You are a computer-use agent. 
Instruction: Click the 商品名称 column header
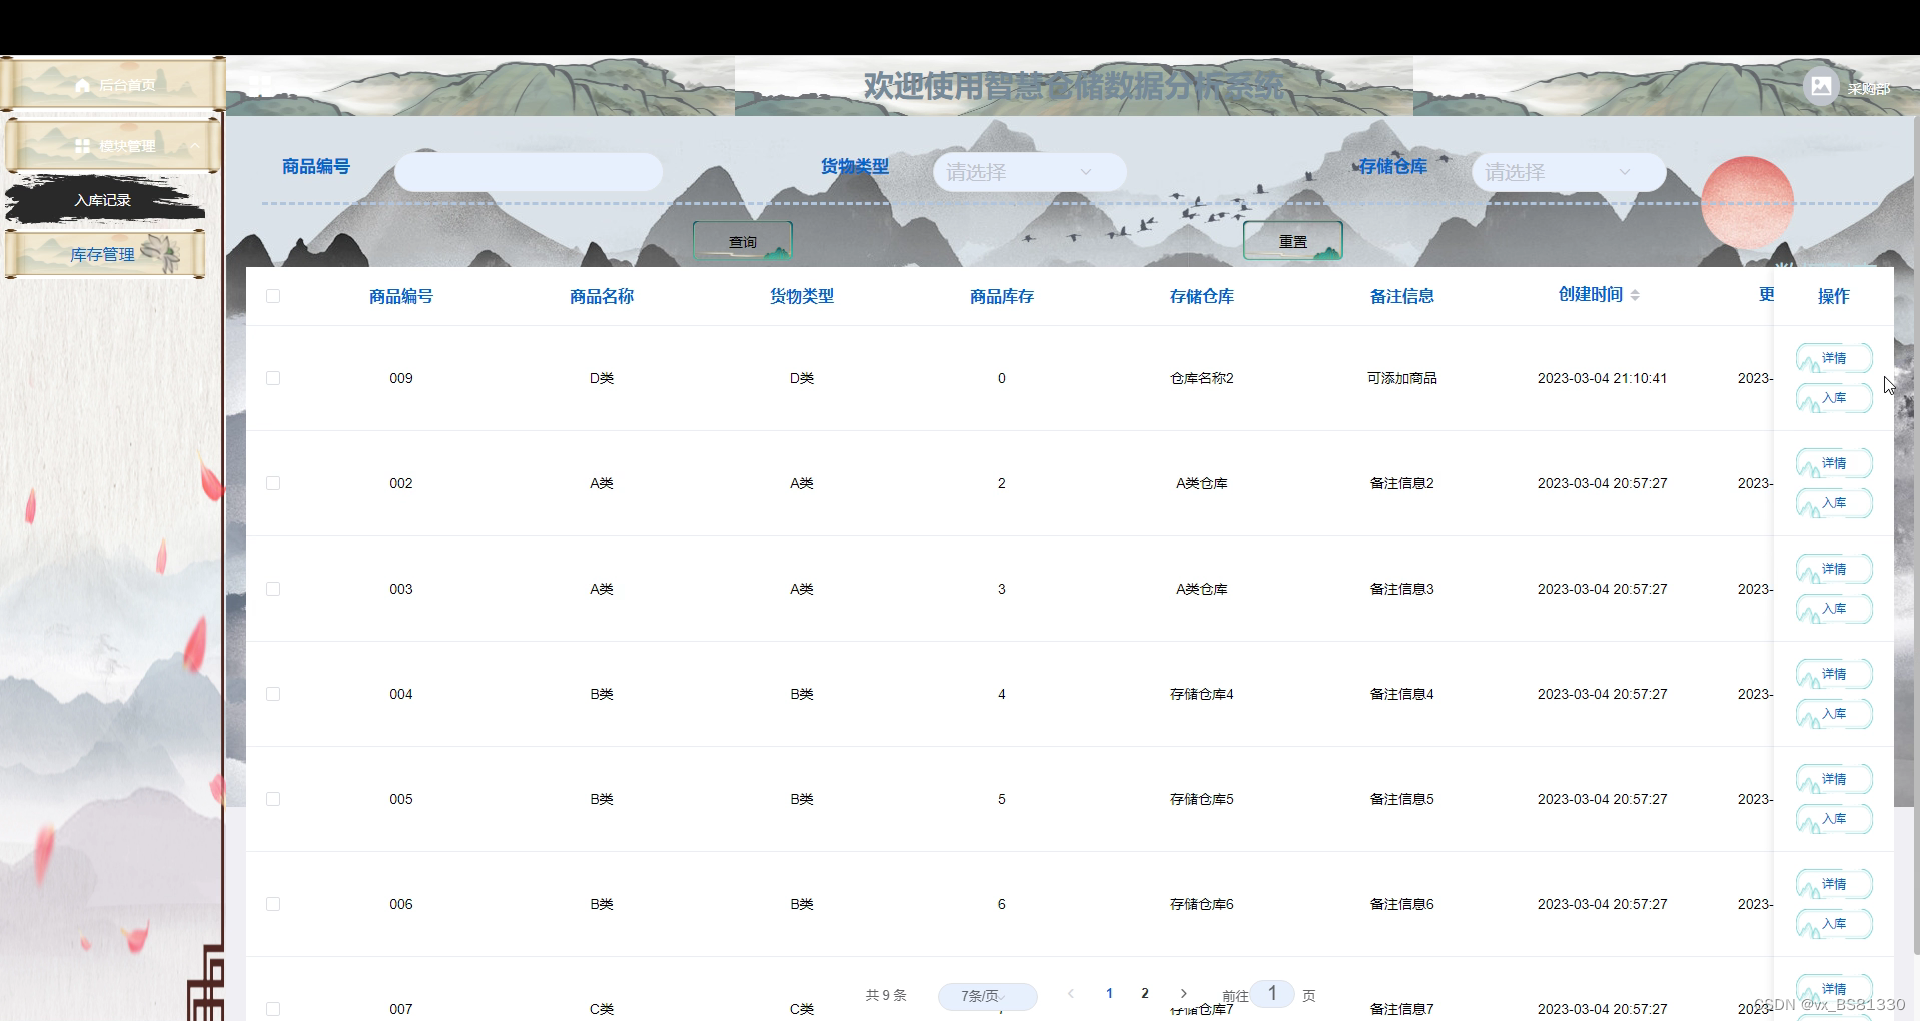coord(602,296)
